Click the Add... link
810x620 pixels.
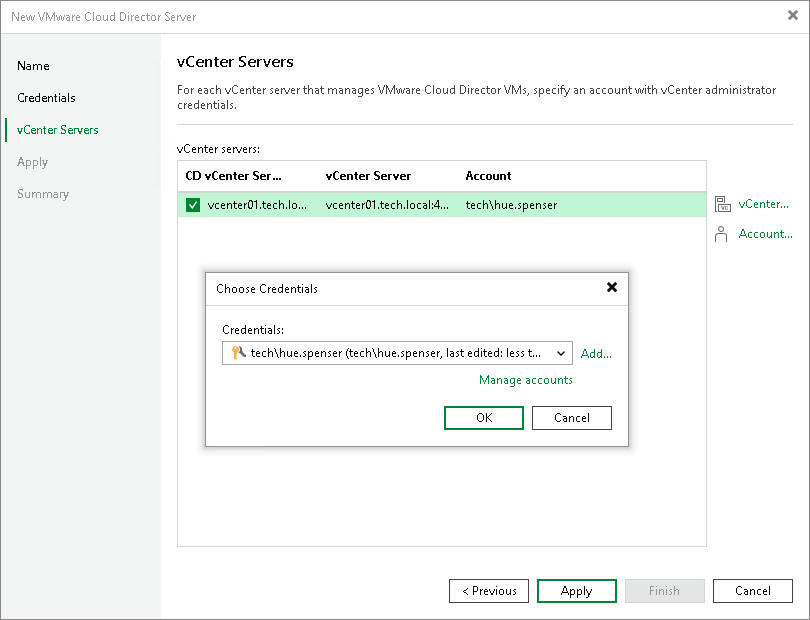coord(596,354)
